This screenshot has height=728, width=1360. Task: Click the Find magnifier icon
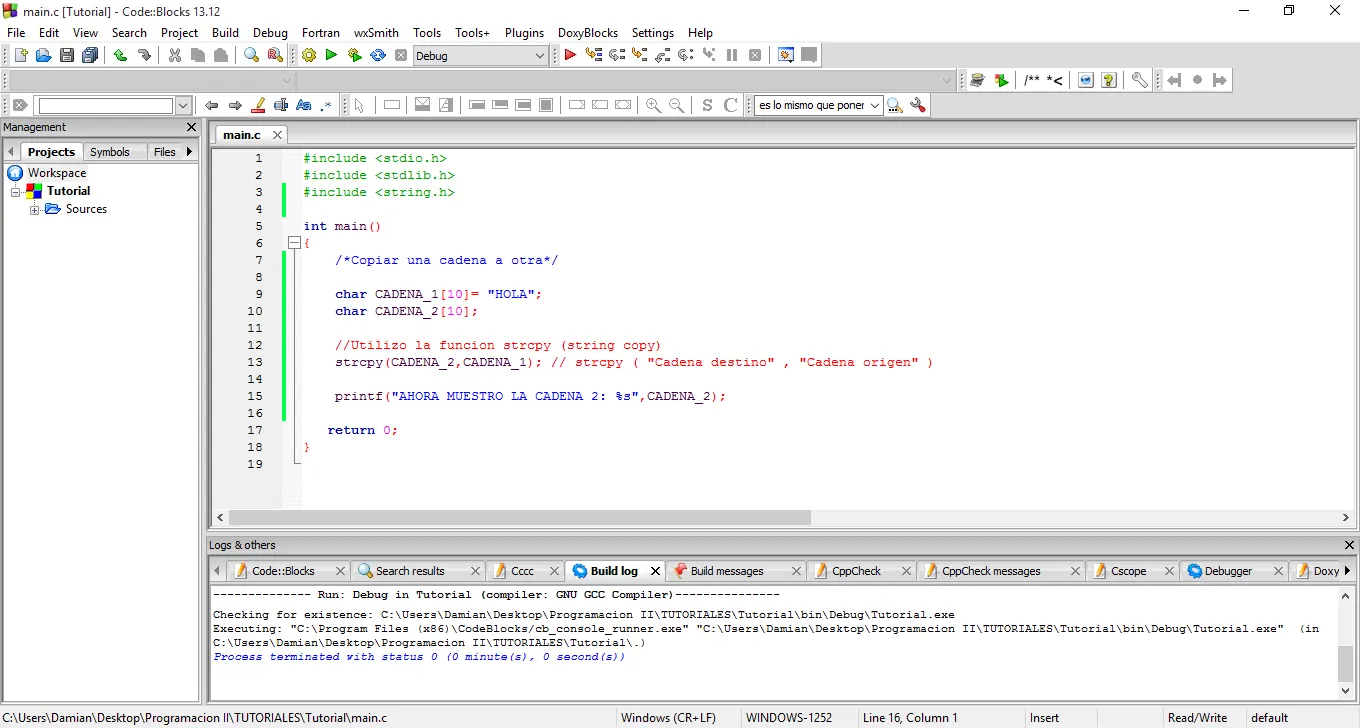[x=252, y=56]
